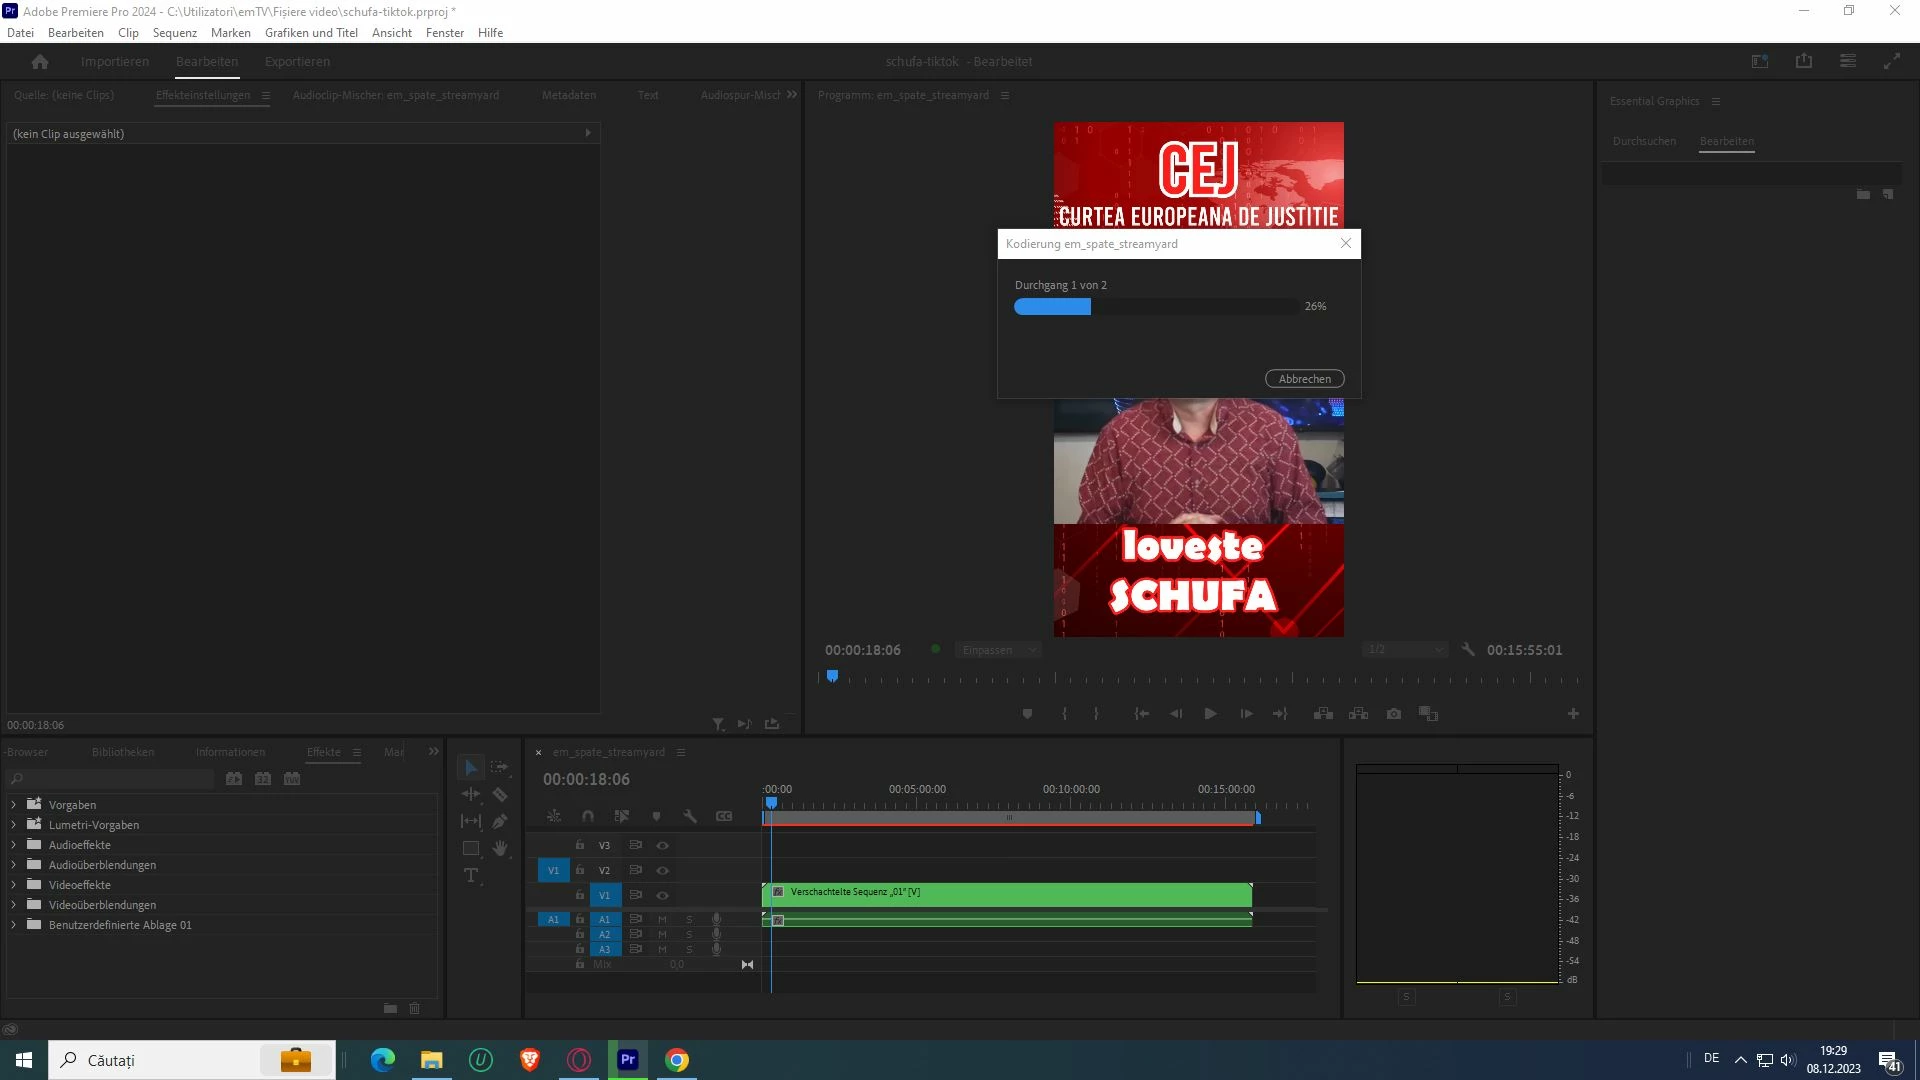Hide track V2 with eye icon
1920x1080 pixels.
[x=662, y=870]
